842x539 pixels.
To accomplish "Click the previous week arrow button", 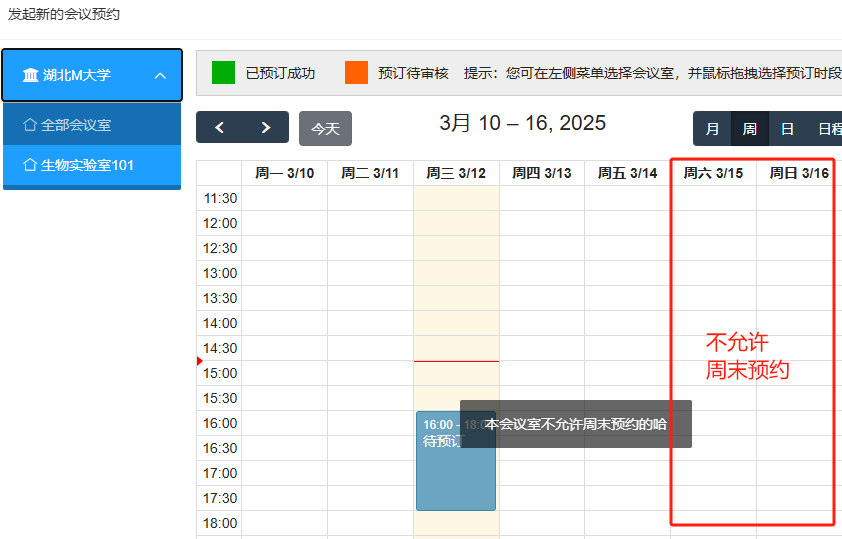I will pyautogui.click(x=220, y=128).
